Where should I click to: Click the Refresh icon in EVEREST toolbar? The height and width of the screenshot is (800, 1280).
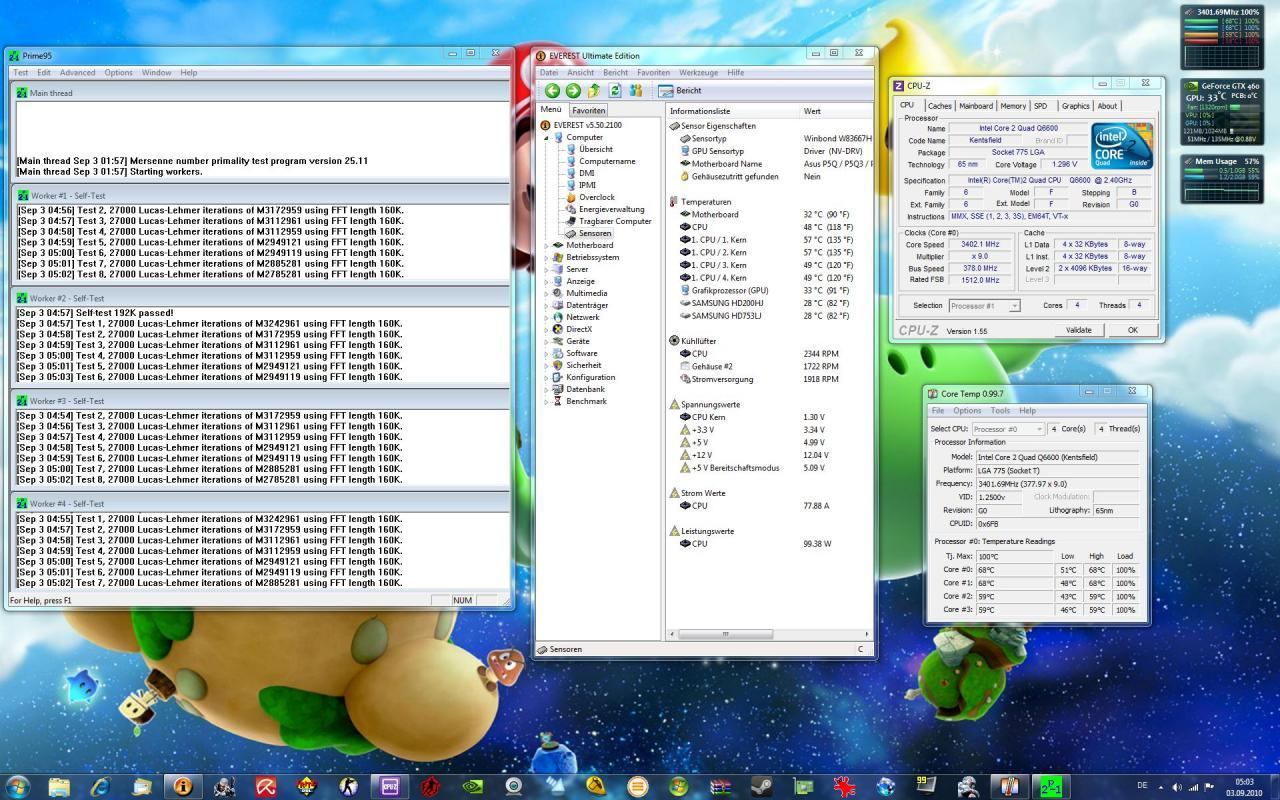615,90
